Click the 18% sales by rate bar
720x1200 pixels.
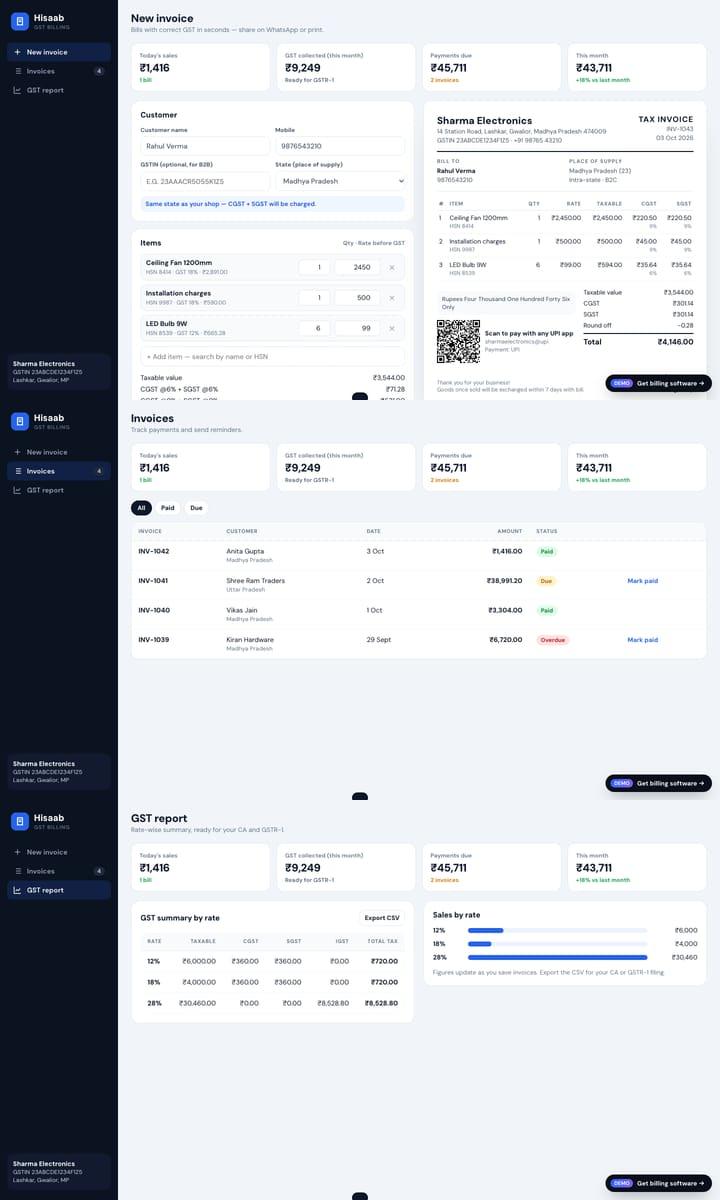(558, 944)
